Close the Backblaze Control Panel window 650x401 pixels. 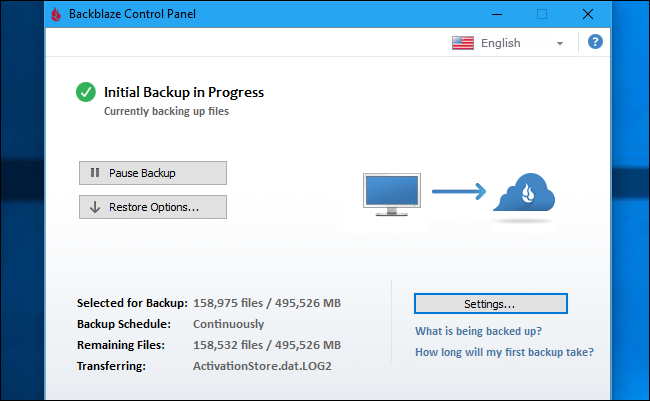pos(588,14)
